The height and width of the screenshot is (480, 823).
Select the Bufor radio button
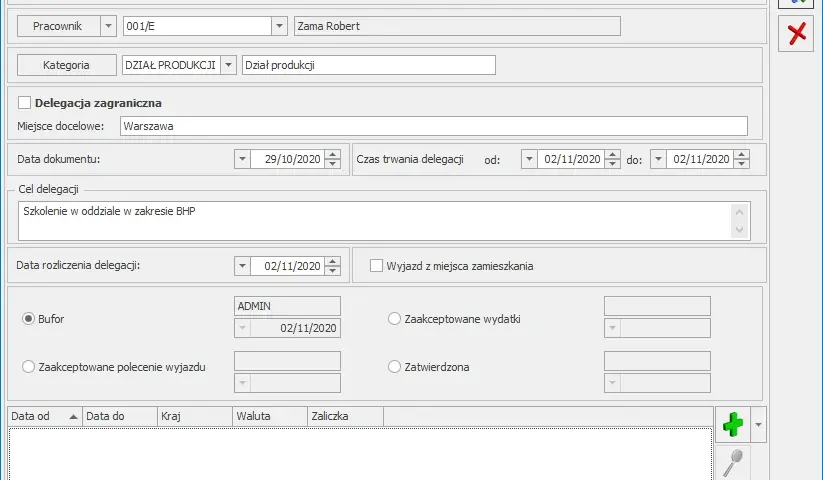(28, 318)
